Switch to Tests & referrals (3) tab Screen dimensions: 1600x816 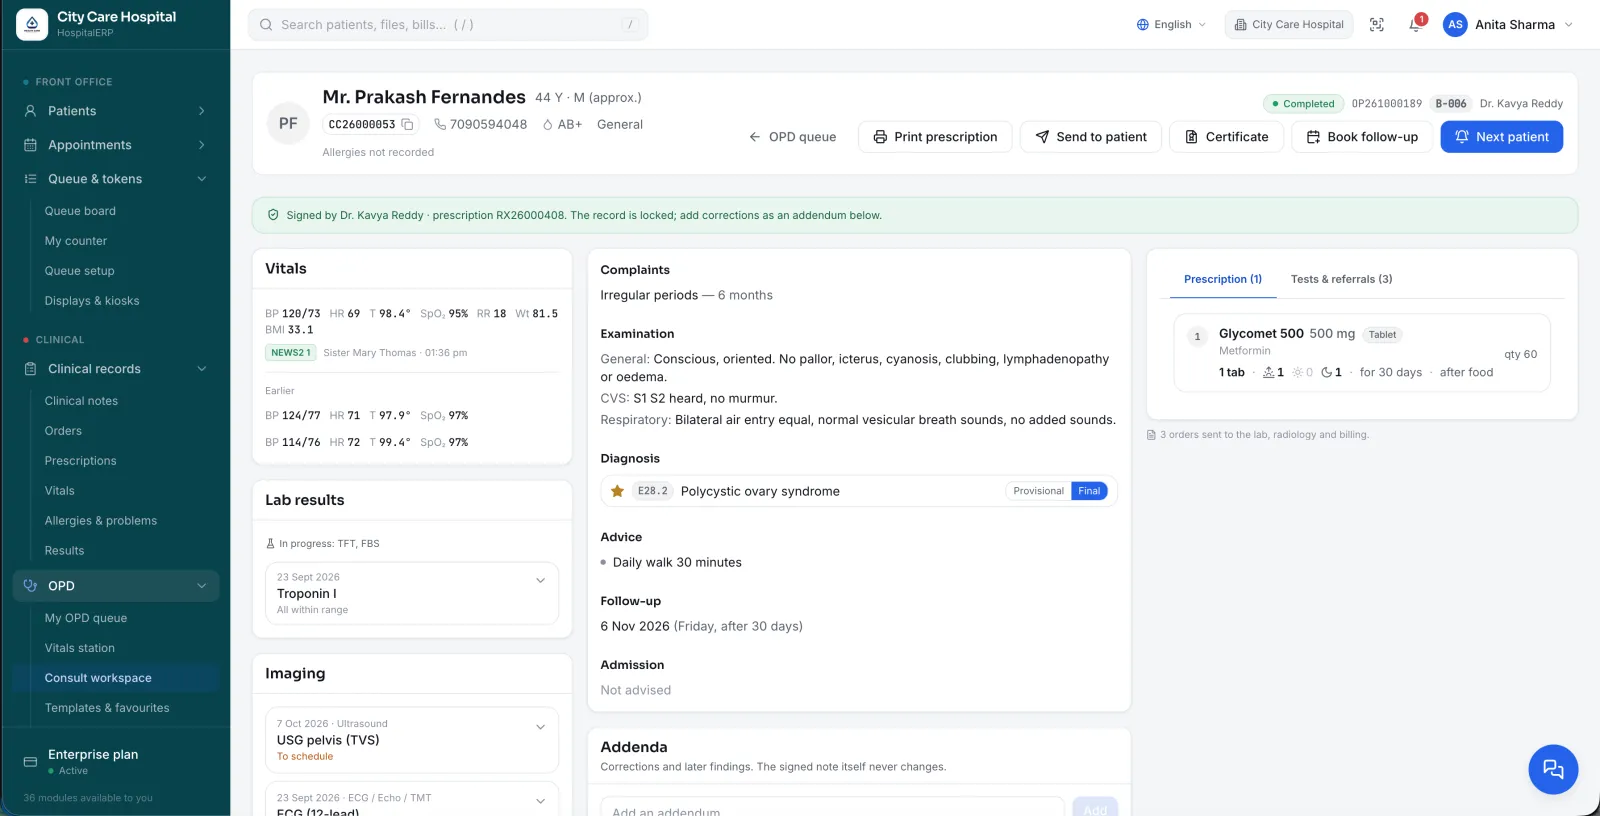[x=1341, y=279]
